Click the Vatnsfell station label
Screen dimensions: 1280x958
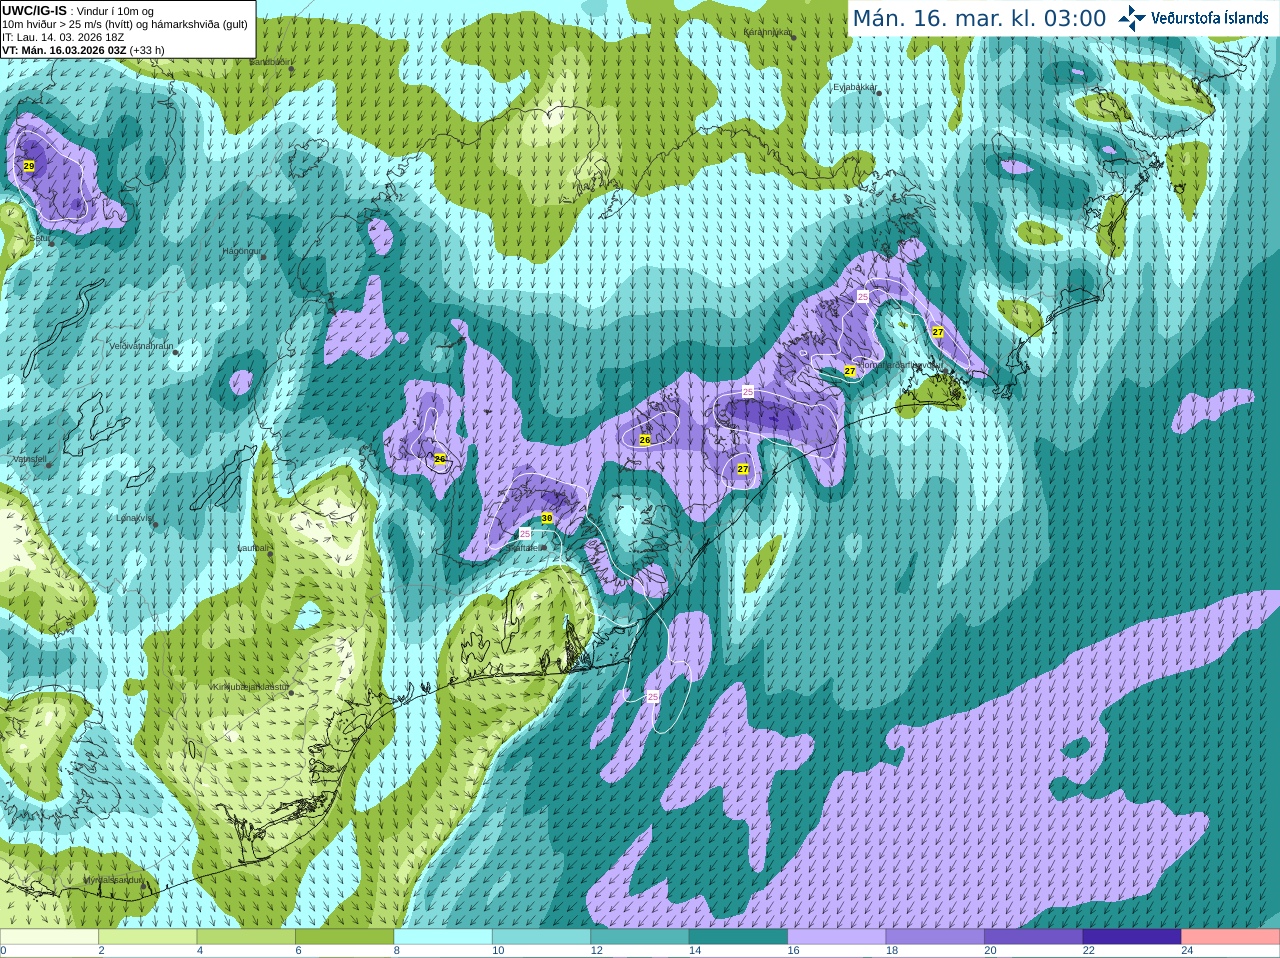[30, 459]
